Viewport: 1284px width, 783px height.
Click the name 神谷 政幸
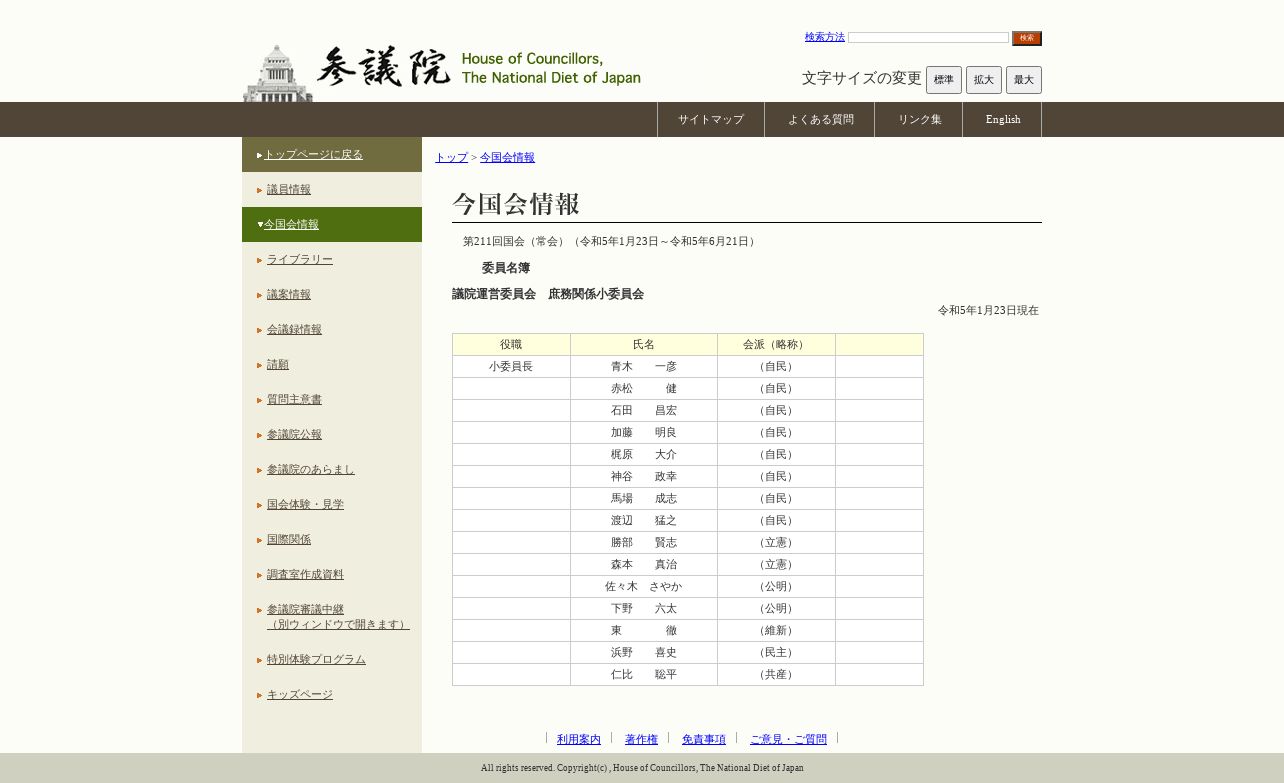(644, 477)
